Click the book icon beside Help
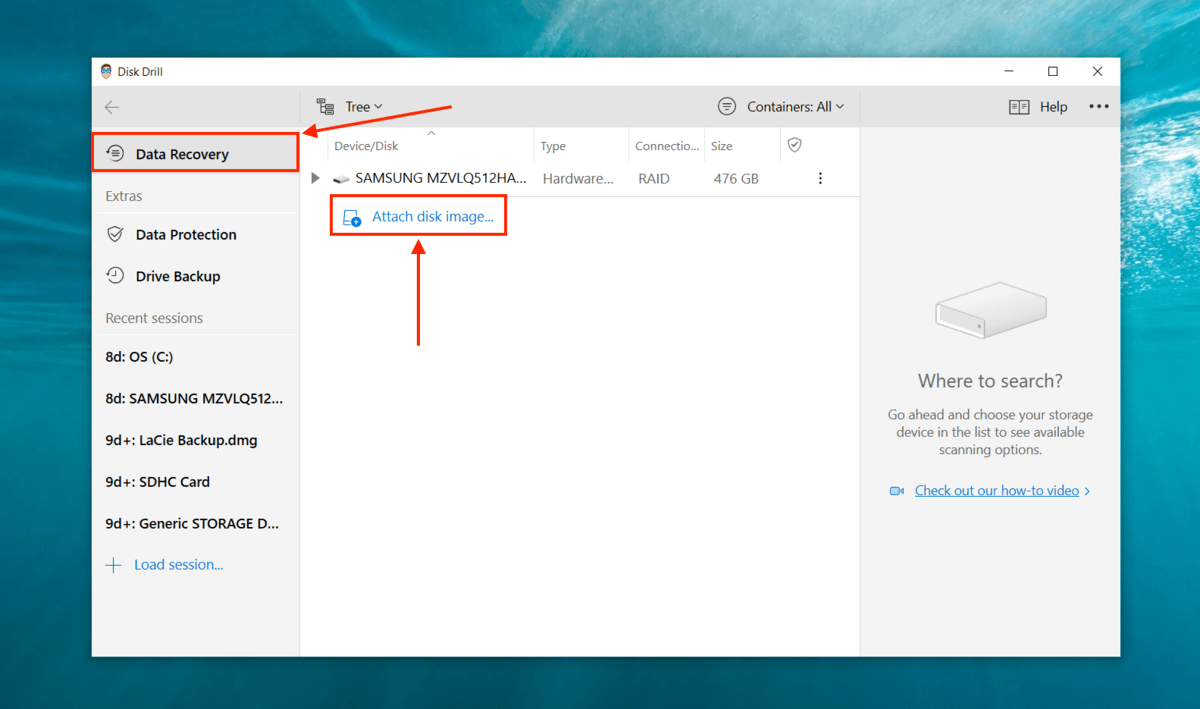 point(1019,107)
